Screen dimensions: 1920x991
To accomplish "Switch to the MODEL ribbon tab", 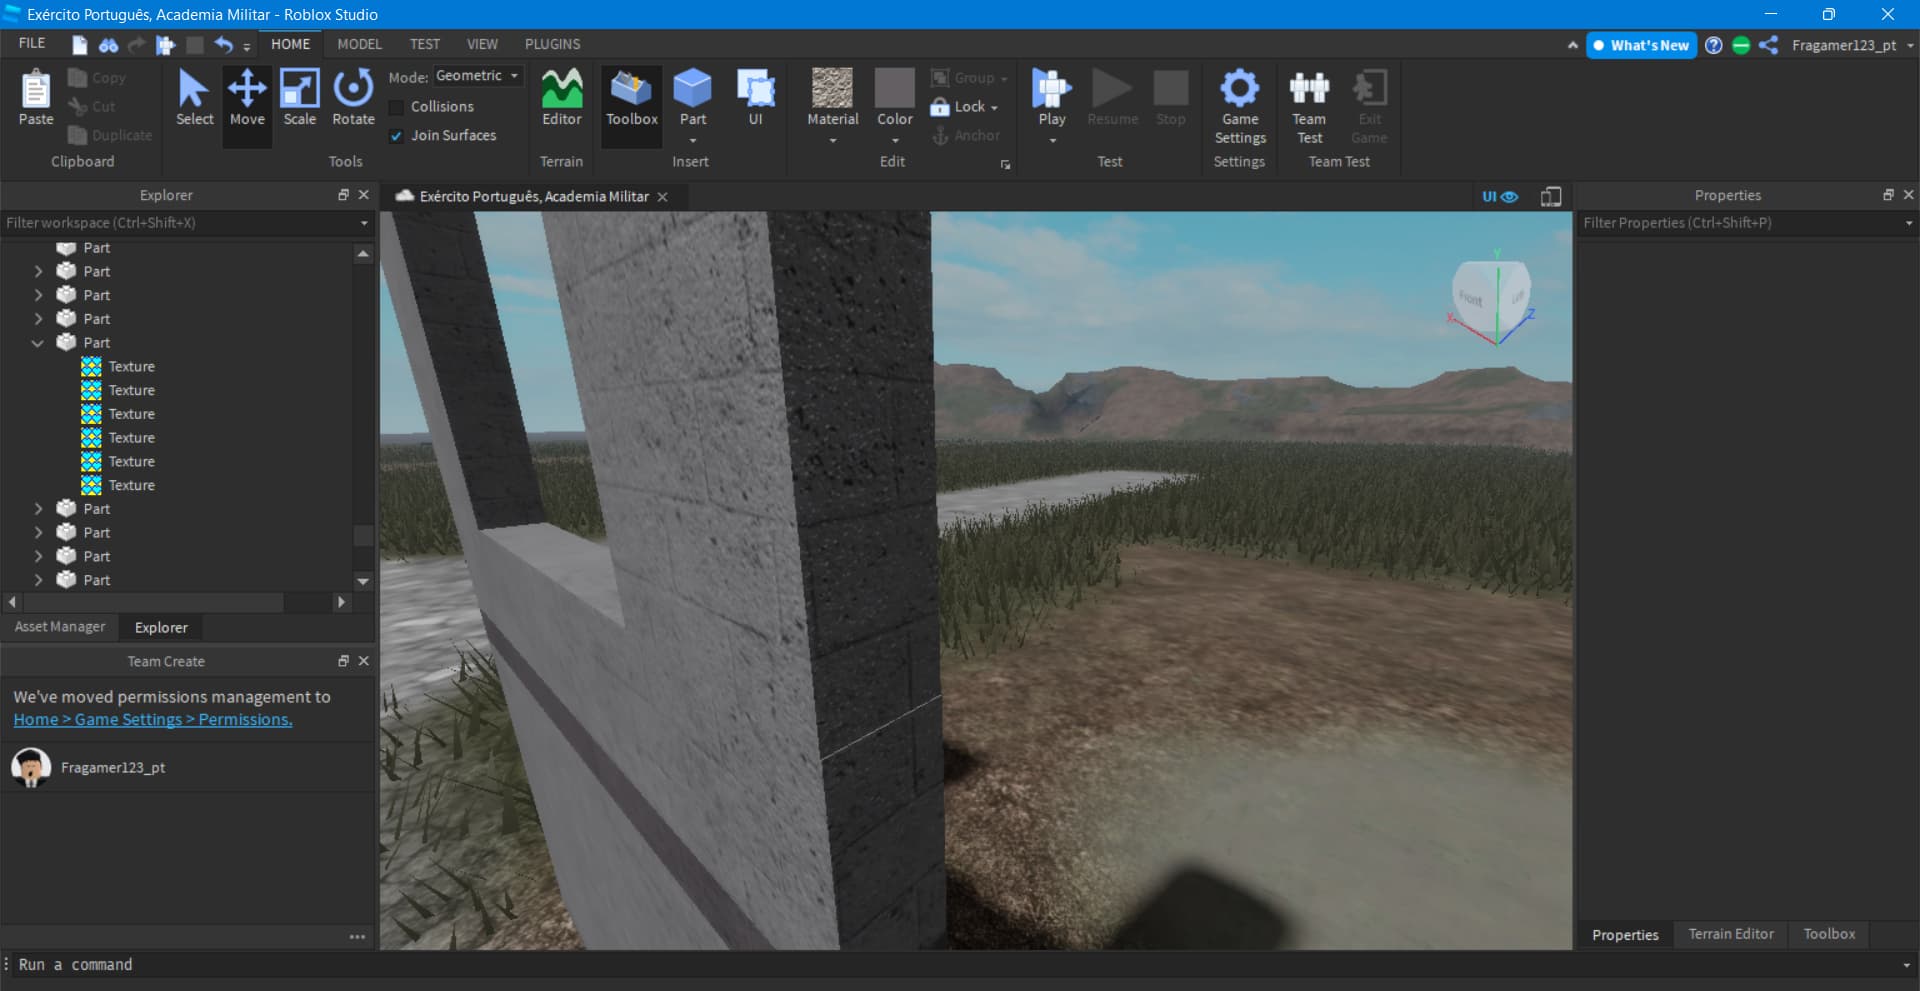I will pyautogui.click(x=359, y=44).
